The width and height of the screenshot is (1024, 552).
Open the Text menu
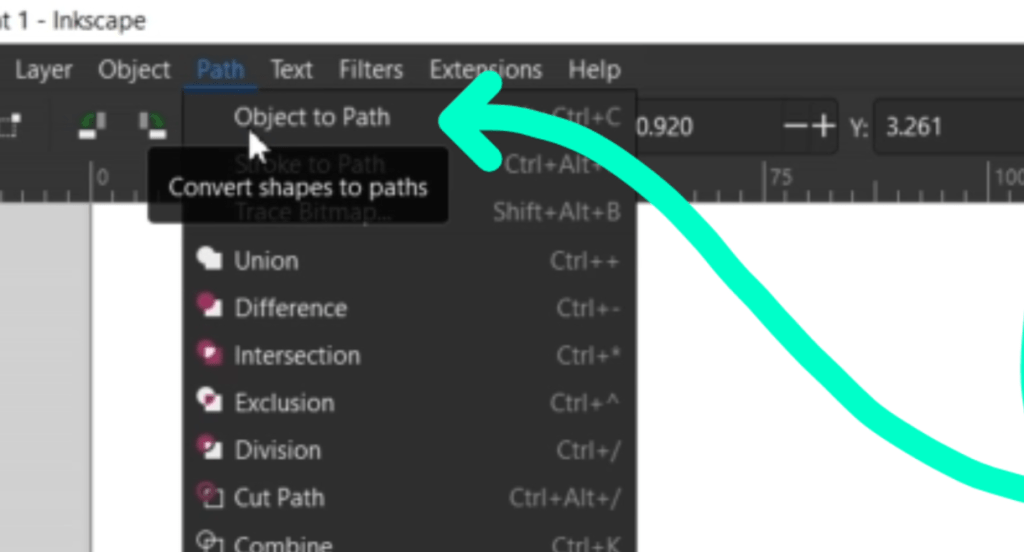click(x=291, y=70)
